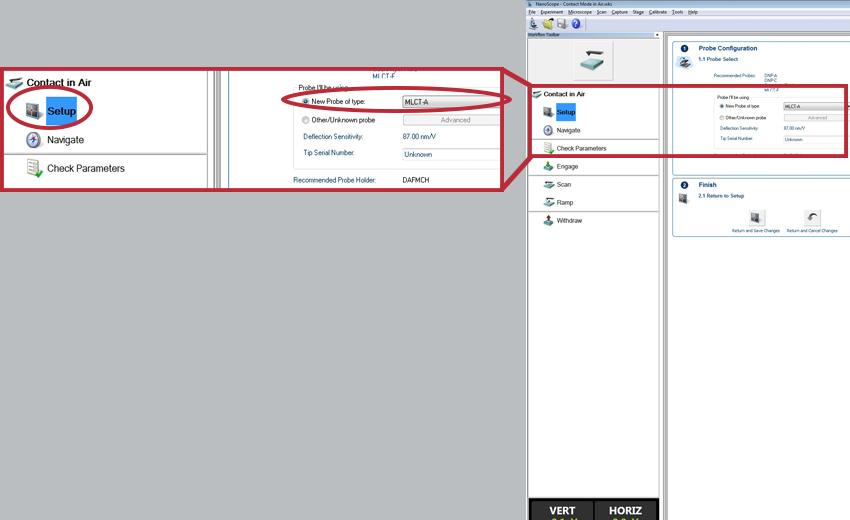Click the microscope select-experiment toolbar icon
Image resolution: width=850 pixels, height=520 pixels.
click(533, 23)
